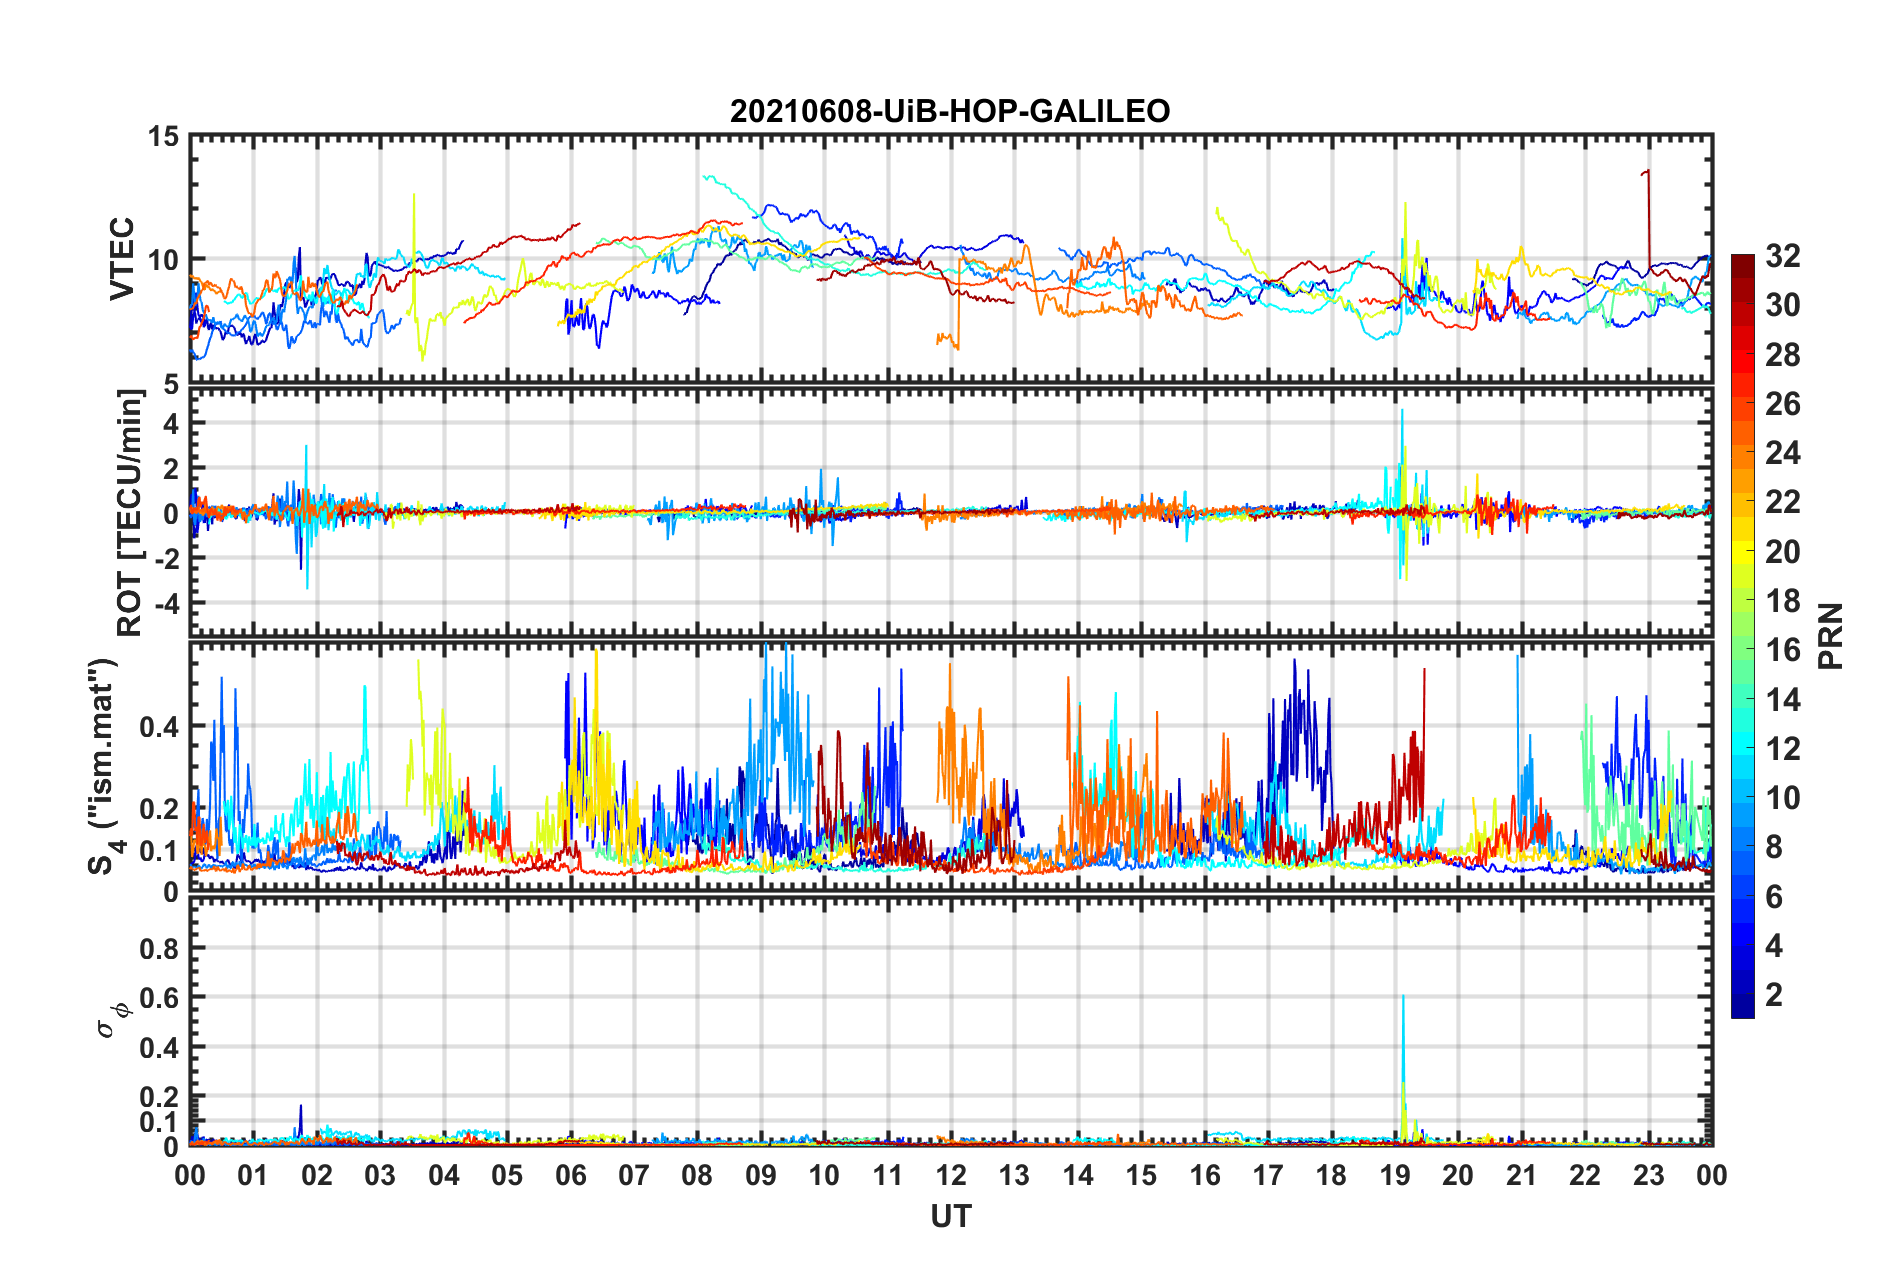This screenshot has width=1902, height=1272.
Task: Select the VTEC line plot panel
Action: point(951,259)
